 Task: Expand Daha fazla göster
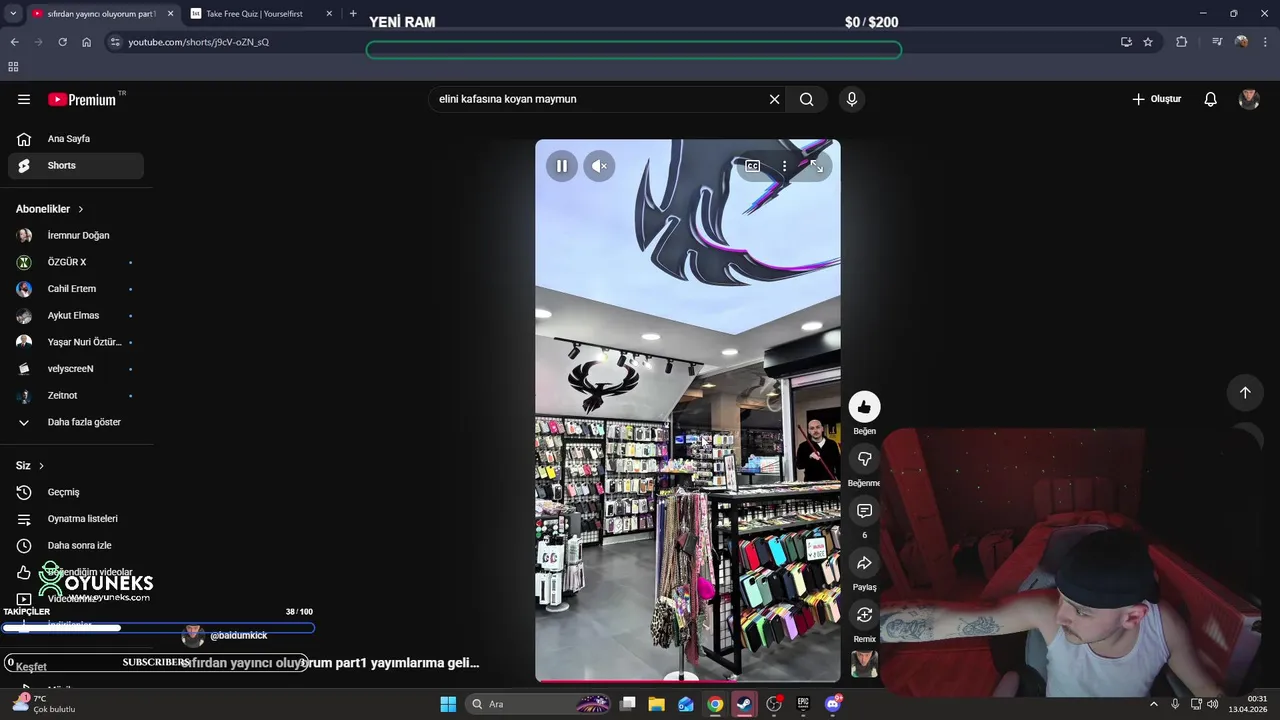coord(76,422)
